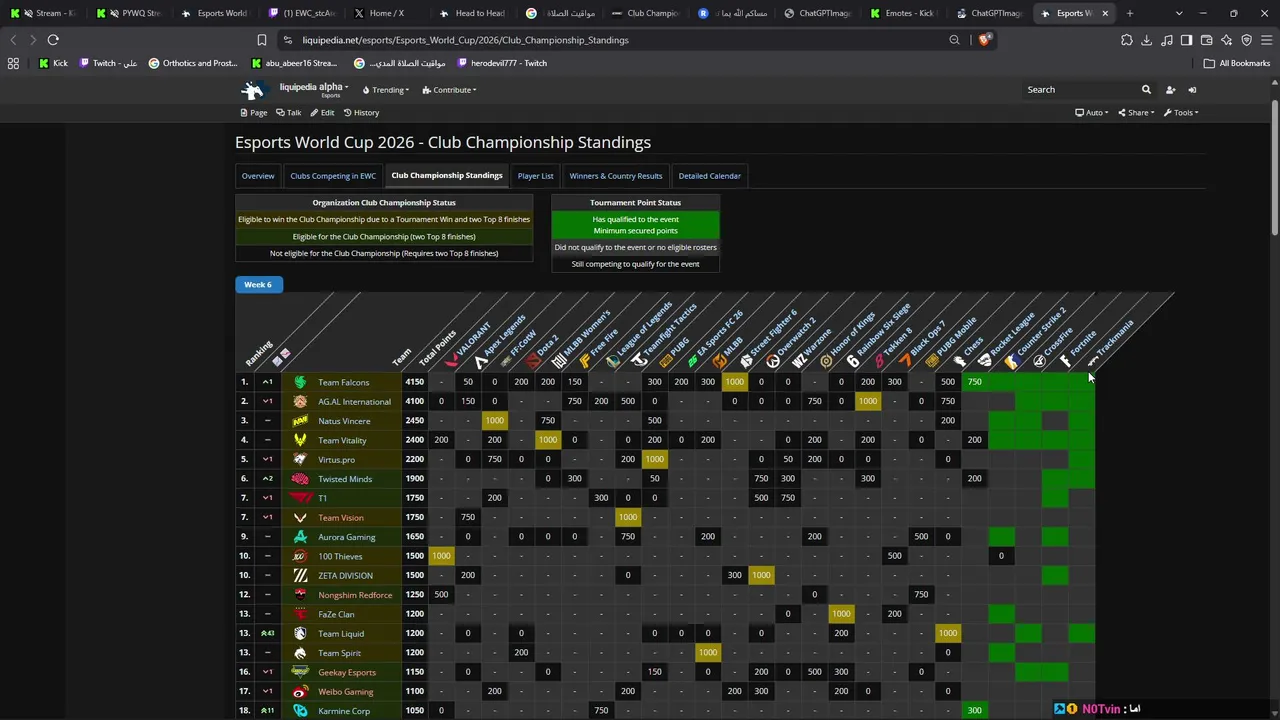Open the liquipedia alpha wiki selector

click(314, 89)
